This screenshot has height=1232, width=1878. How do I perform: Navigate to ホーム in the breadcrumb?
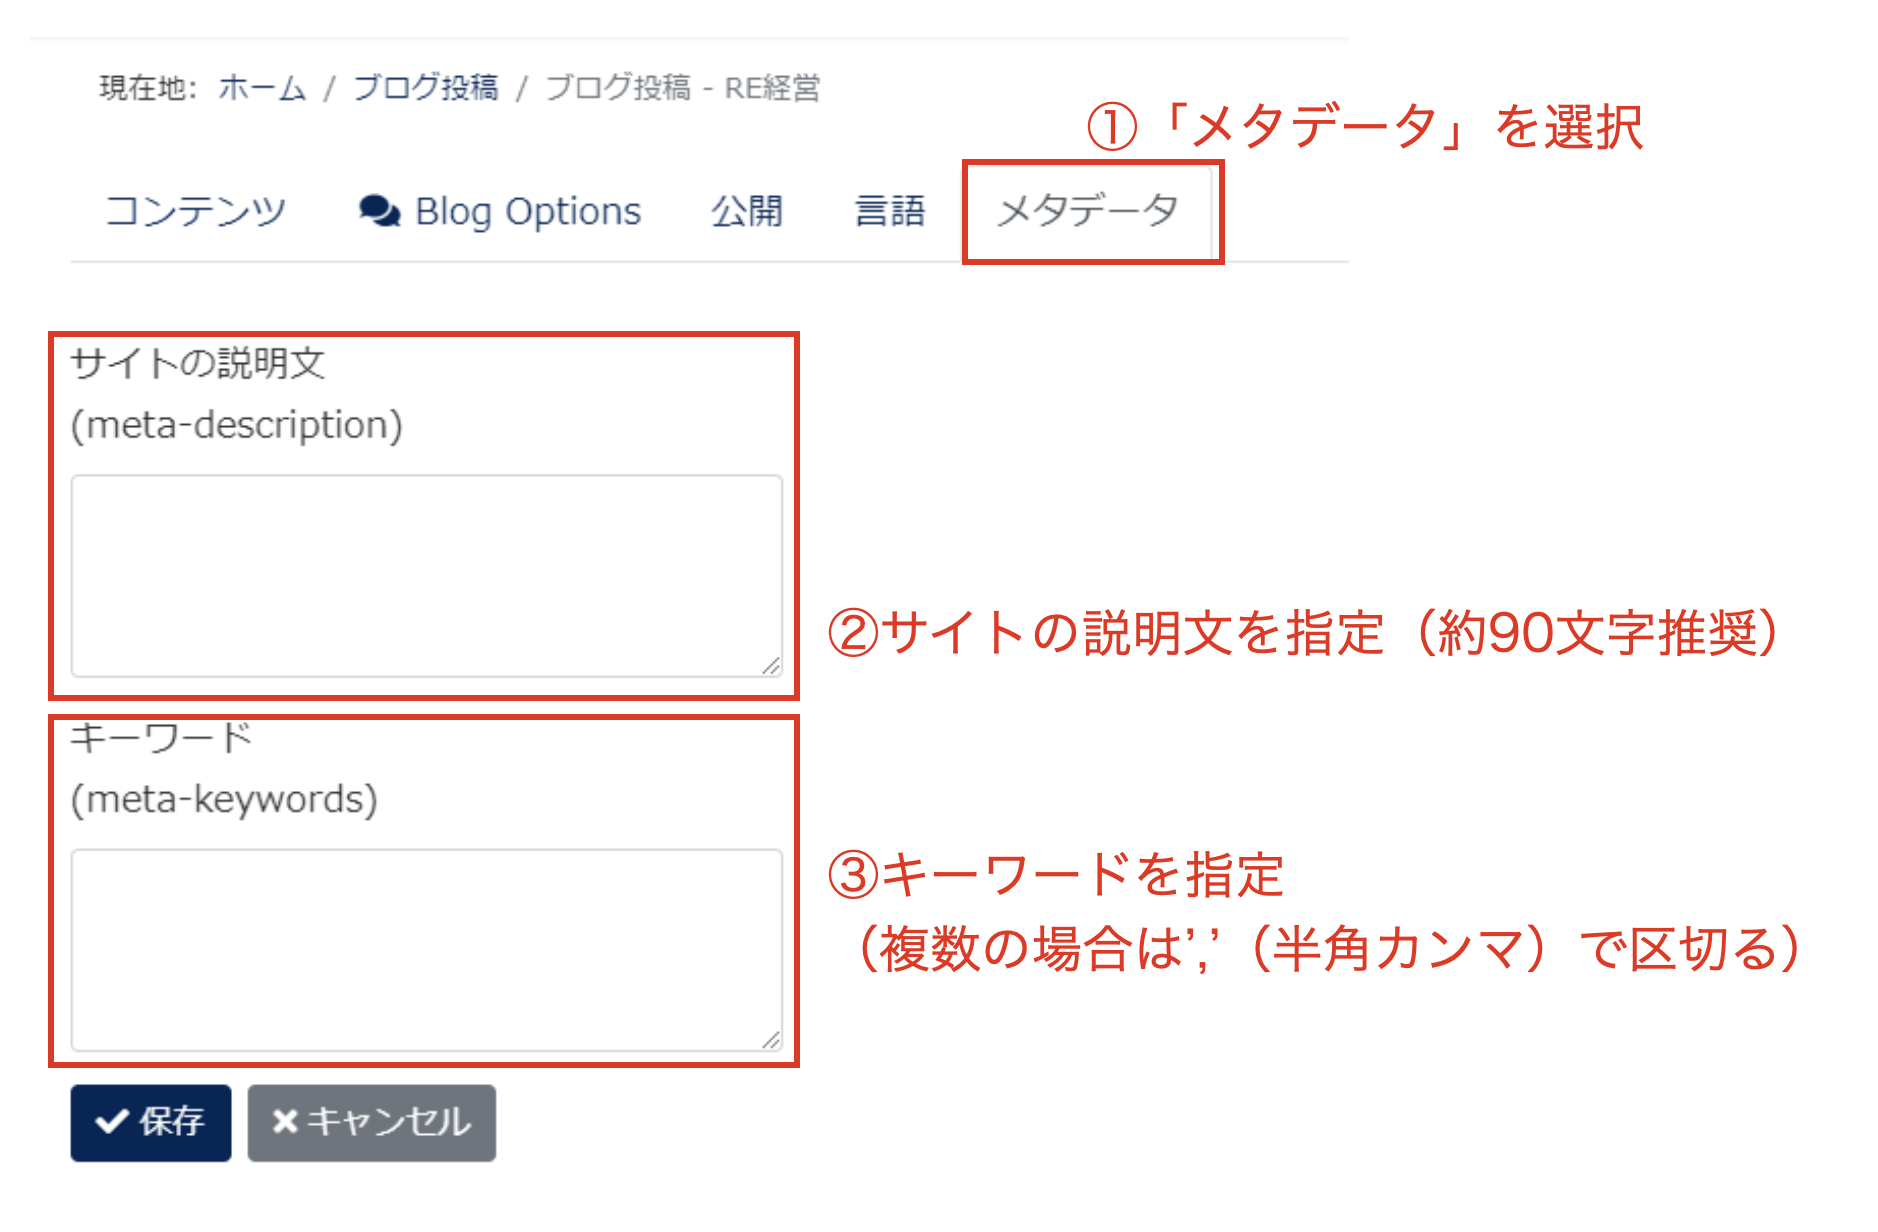coord(262,88)
